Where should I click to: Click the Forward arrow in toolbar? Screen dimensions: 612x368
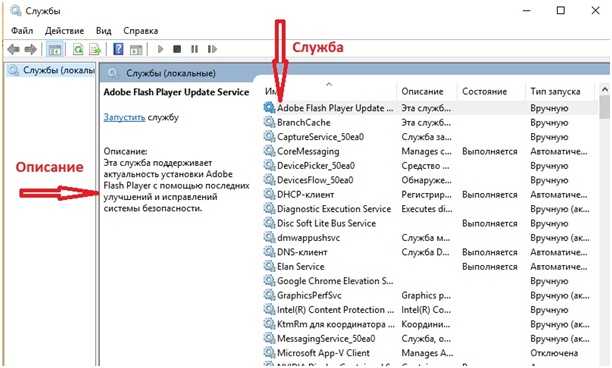pos(30,49)
